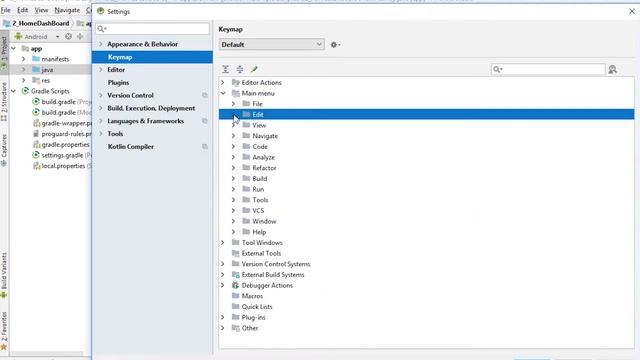Click the locate target icon in project toolbar

[69, 36]
